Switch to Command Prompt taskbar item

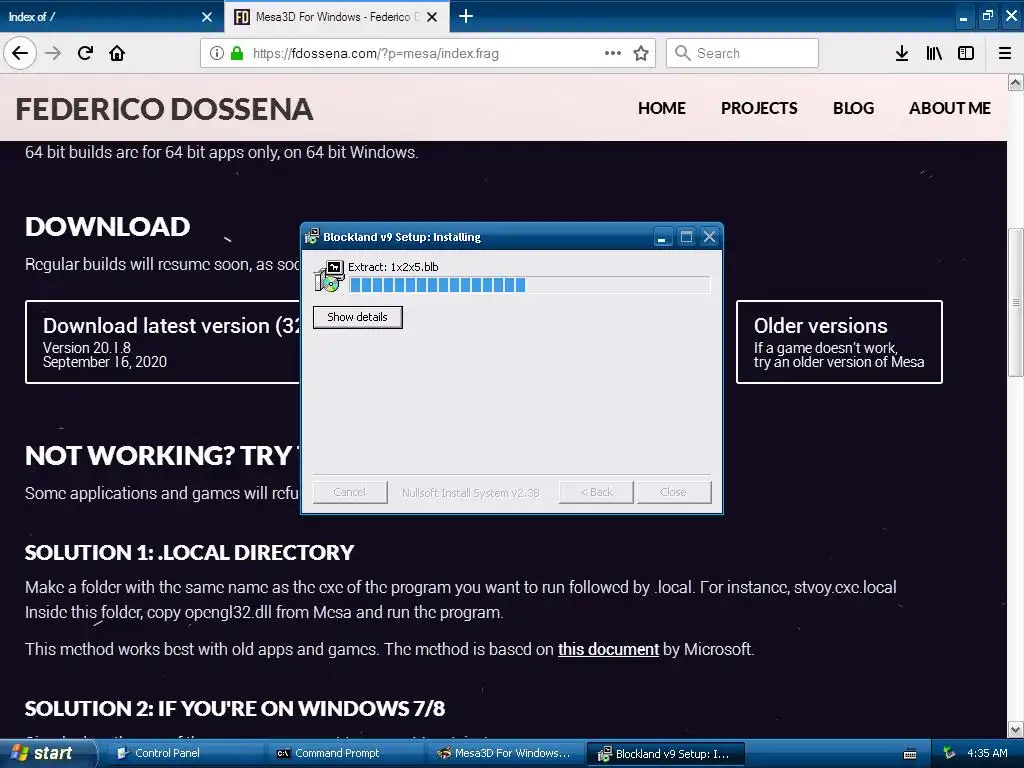pyautogui.click(x=347, y=754)
